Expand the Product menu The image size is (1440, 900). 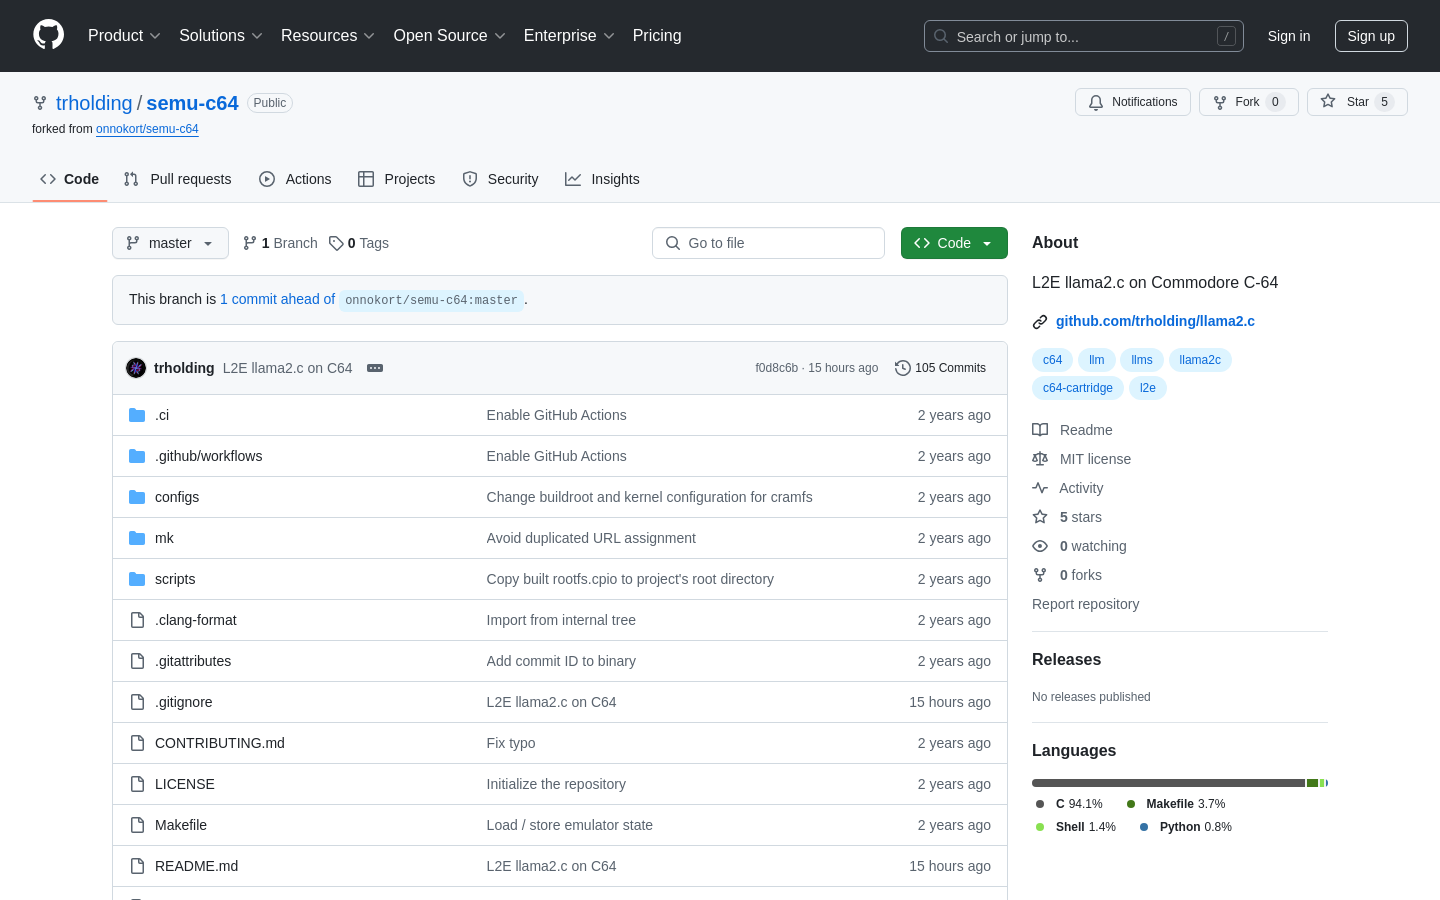coord(124,36)
